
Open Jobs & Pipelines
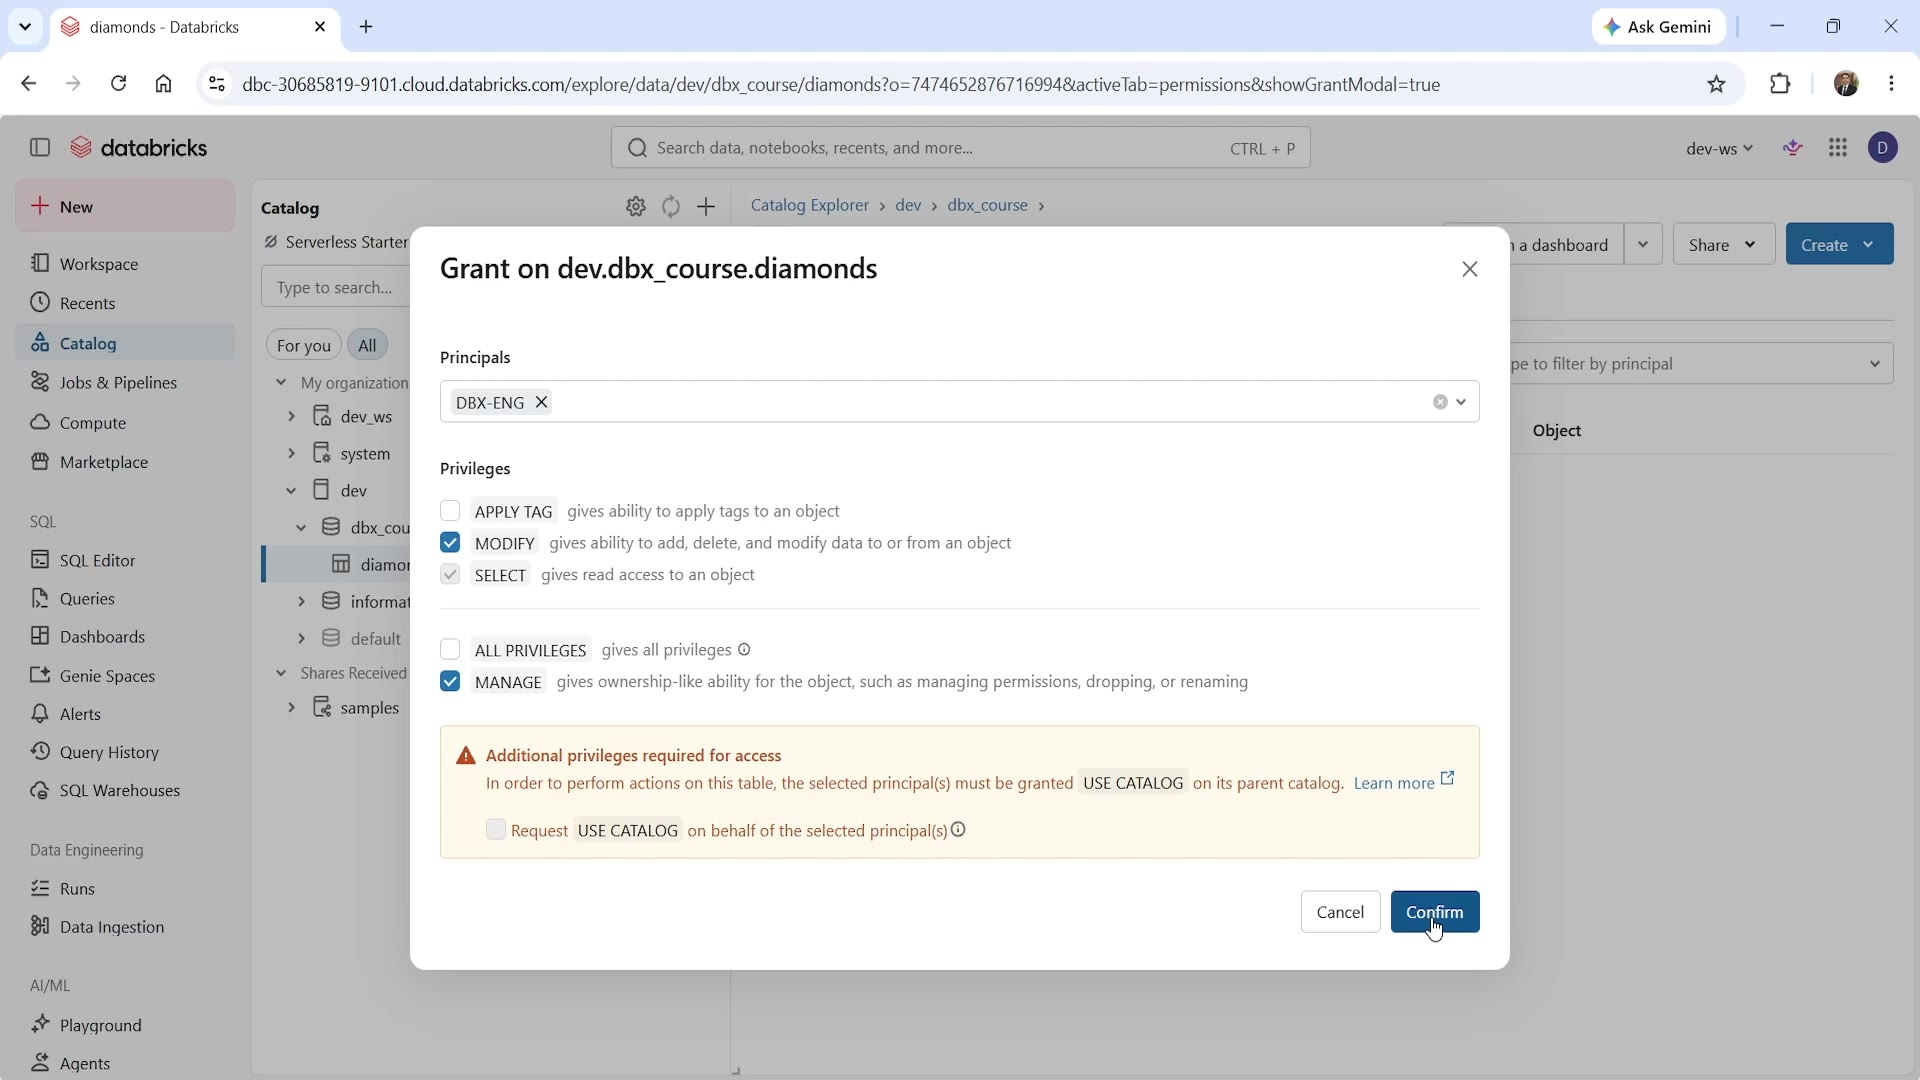[125, 383]
